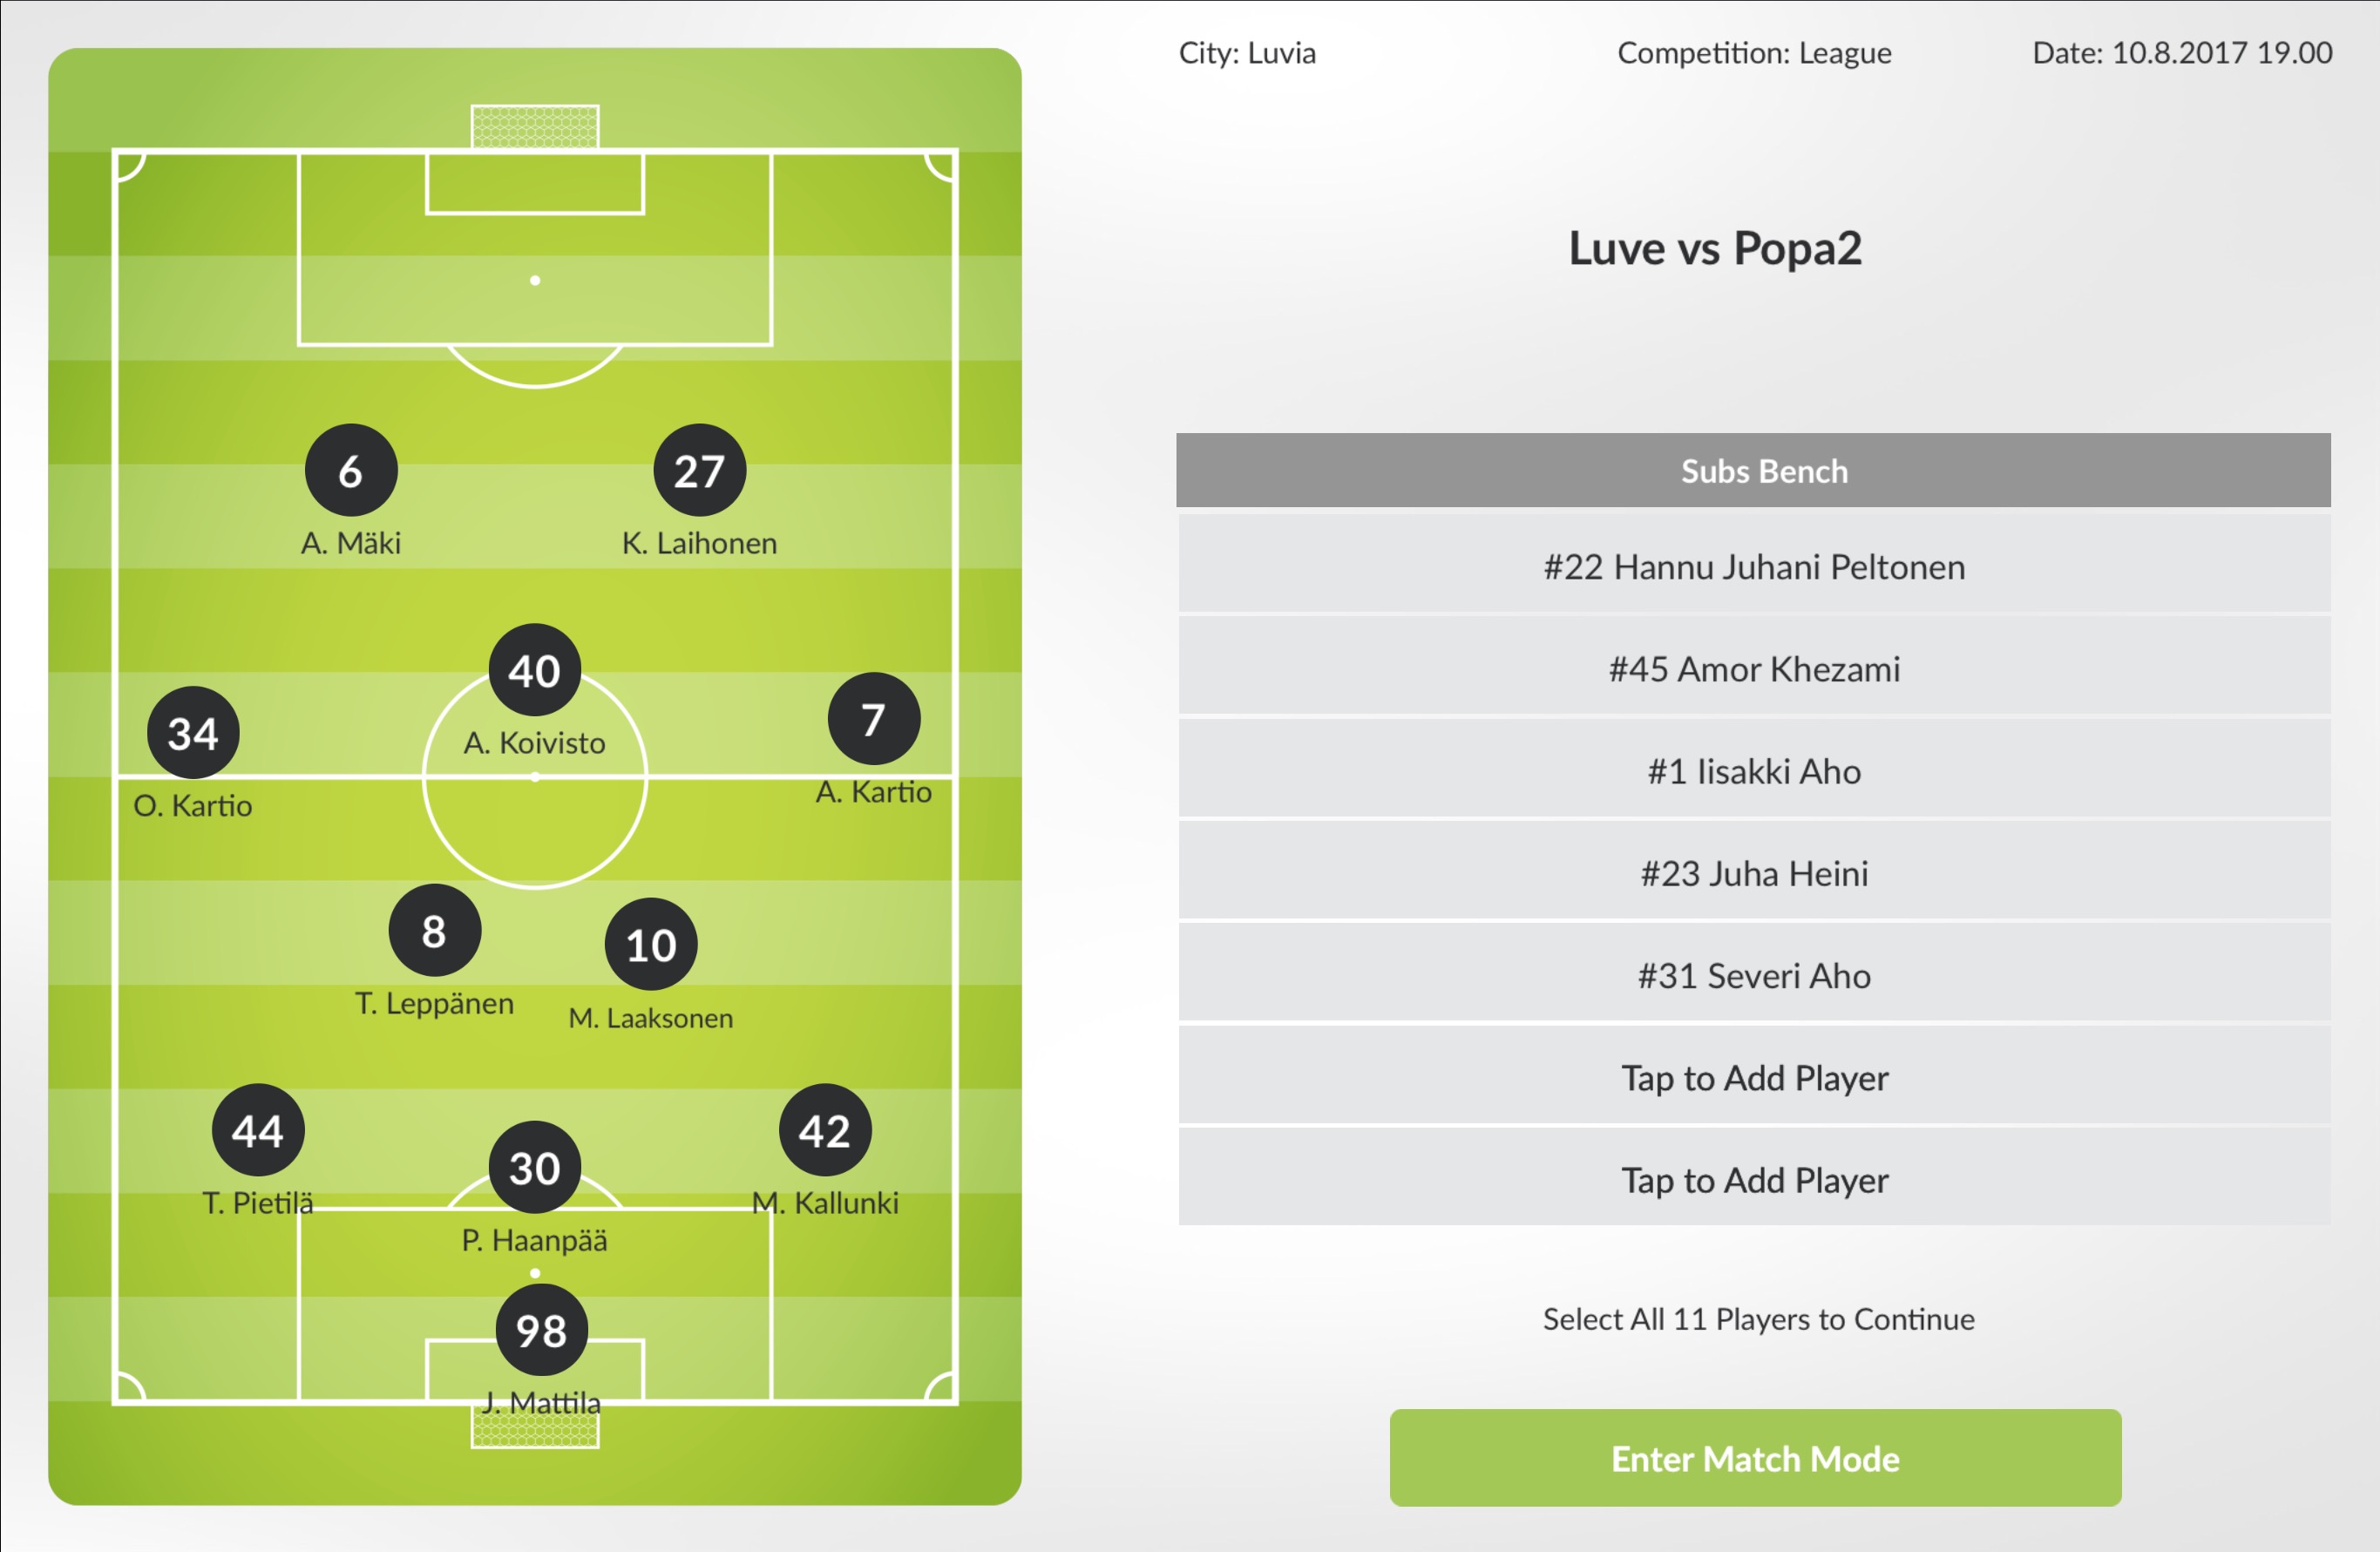The height and width of the screenshot is (1552, 2380).
Task: Select defender 44 T. Pietilä
Action: pyautogui.click(x=258, y=1130)
